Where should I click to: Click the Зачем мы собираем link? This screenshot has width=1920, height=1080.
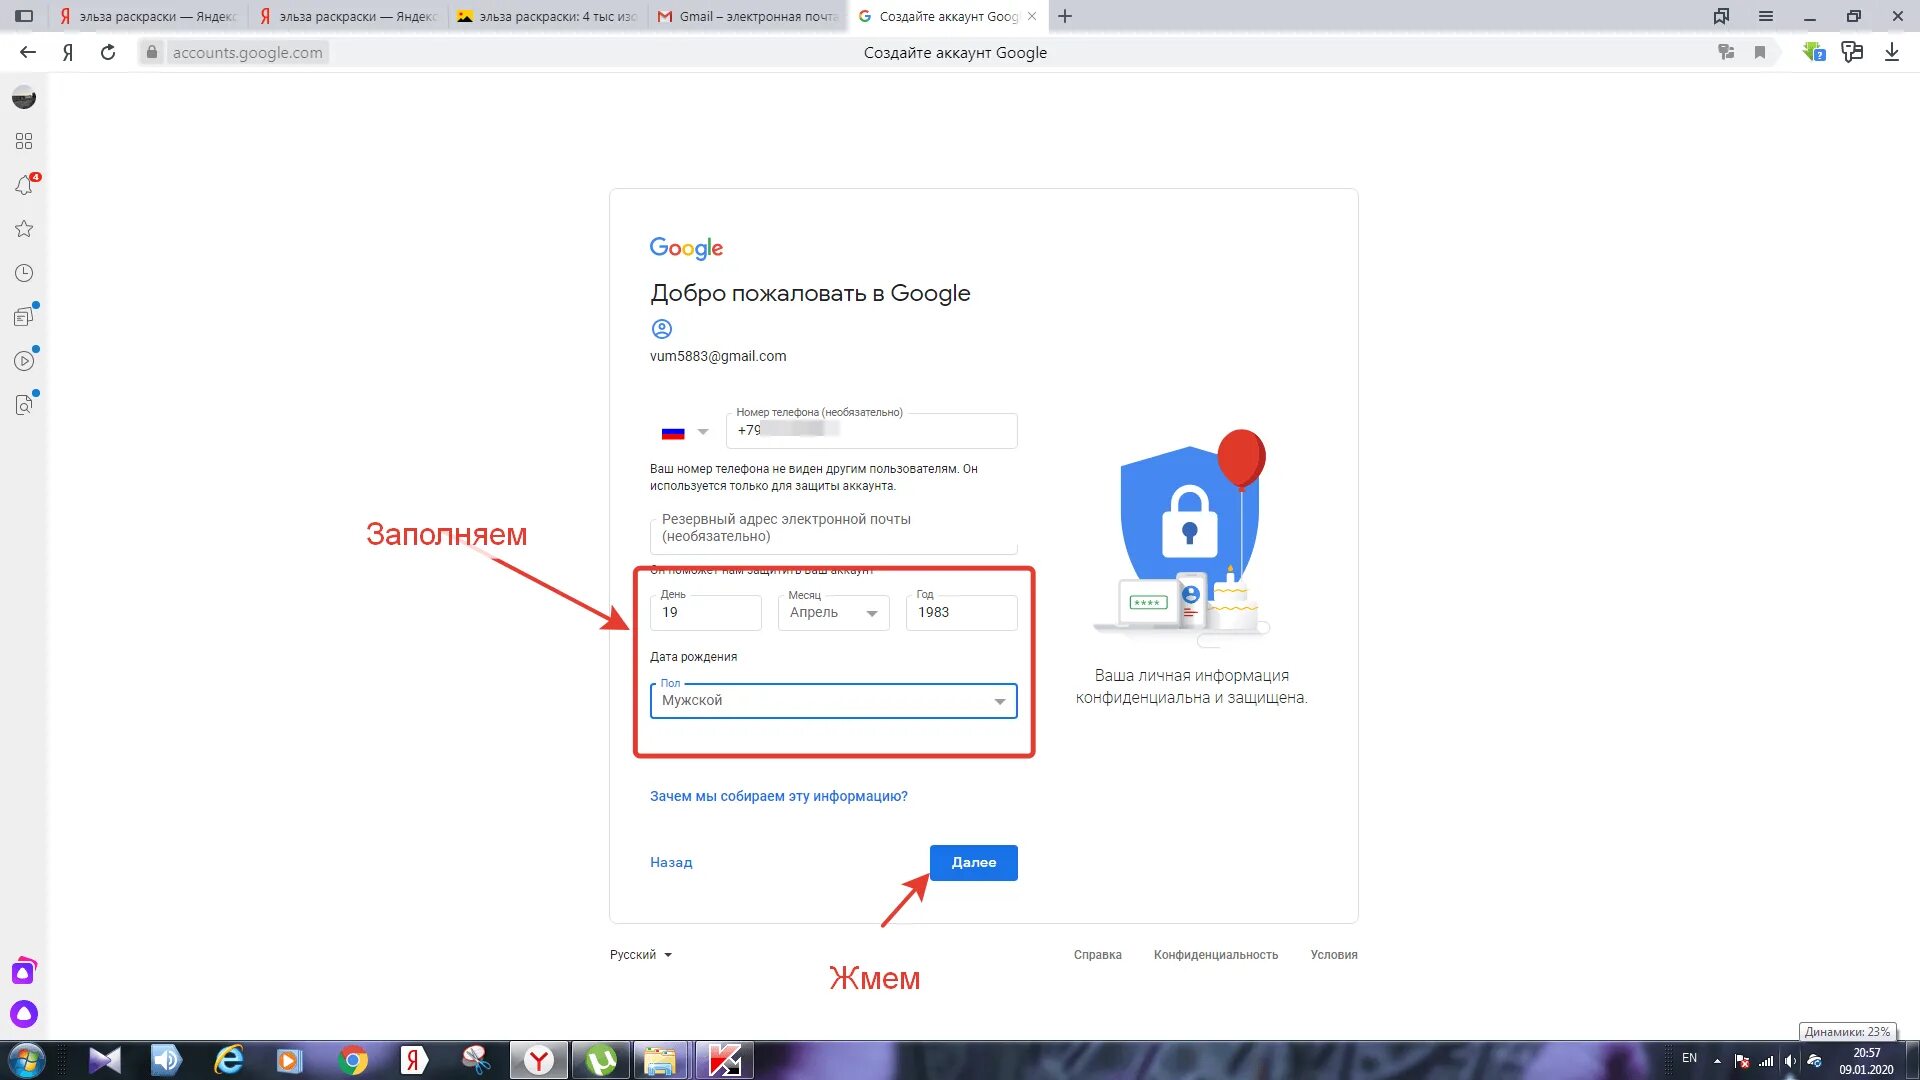778,795
